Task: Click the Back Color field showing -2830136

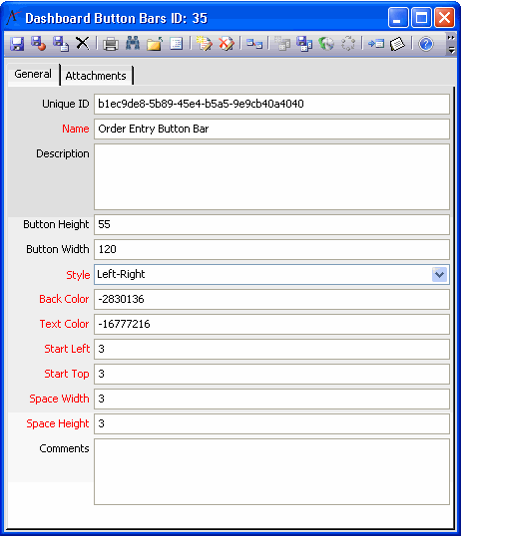Action: [x=272, y=299]
